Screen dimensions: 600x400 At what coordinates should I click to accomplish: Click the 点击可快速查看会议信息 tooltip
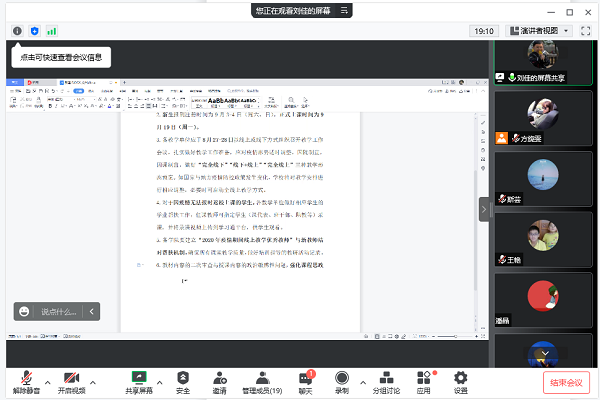coord(61,57)
